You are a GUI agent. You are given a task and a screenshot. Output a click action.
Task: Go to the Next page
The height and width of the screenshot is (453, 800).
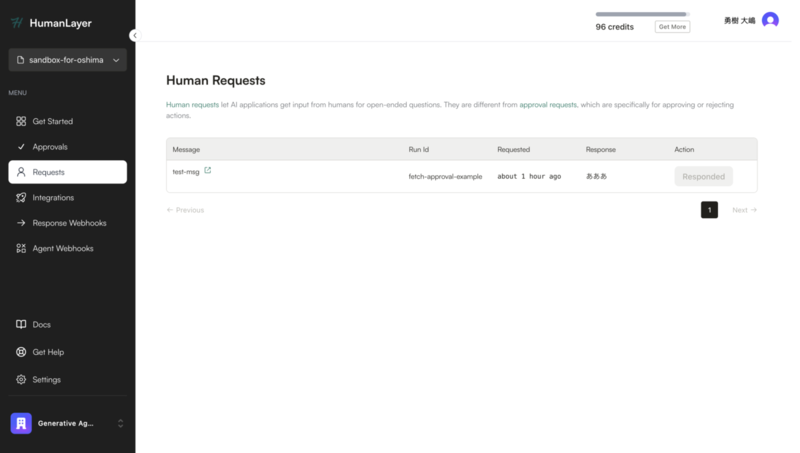pos(744,210)
